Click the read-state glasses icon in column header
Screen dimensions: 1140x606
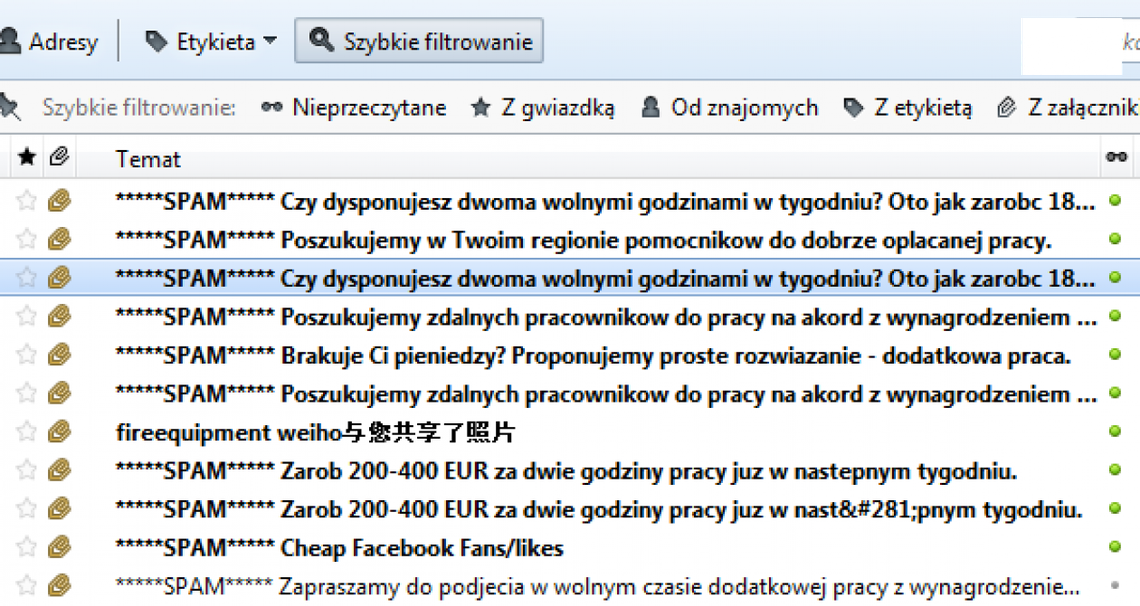(1116, 157)
